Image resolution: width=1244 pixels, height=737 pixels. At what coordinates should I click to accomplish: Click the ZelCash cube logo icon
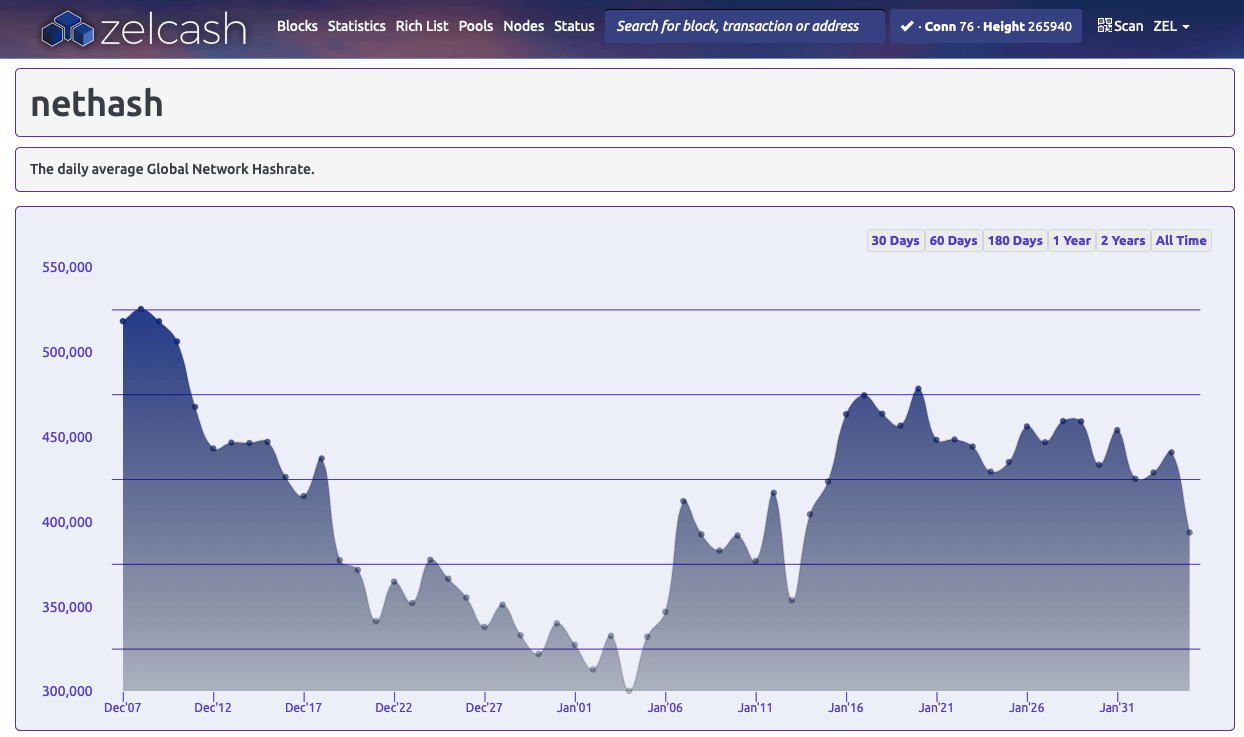67,28
